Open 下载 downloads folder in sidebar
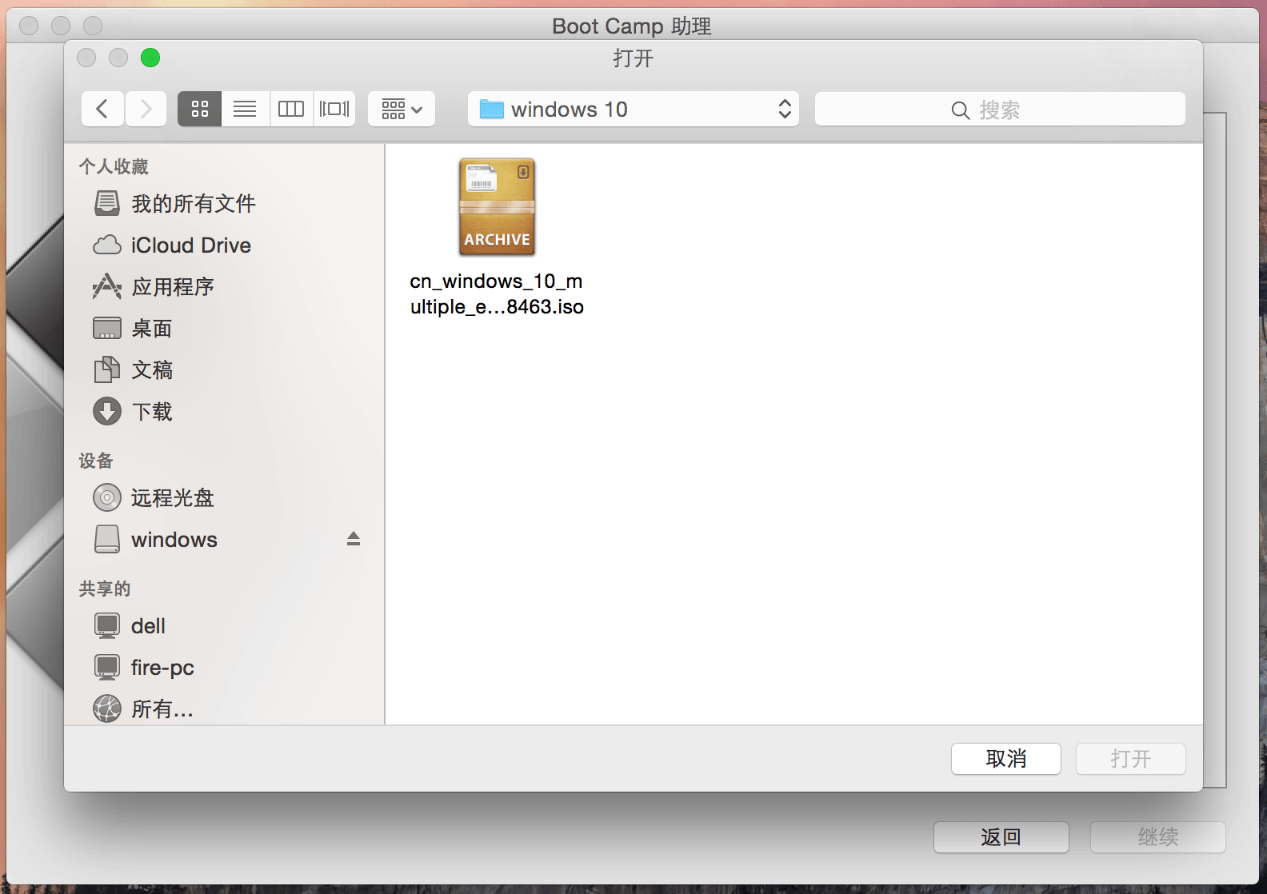1267x894 pixels. click(x=151, y=411)
